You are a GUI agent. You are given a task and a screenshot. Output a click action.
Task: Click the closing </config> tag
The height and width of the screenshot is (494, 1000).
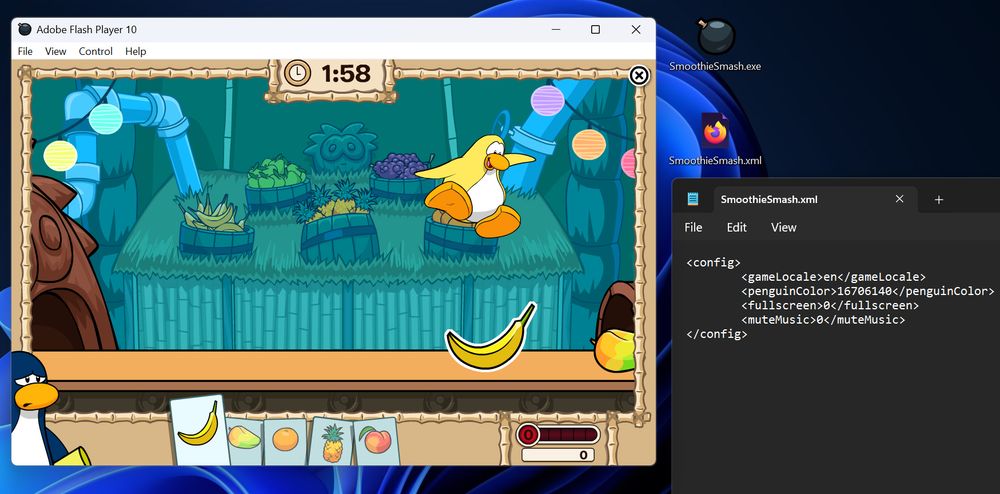[x=717, y=334]
